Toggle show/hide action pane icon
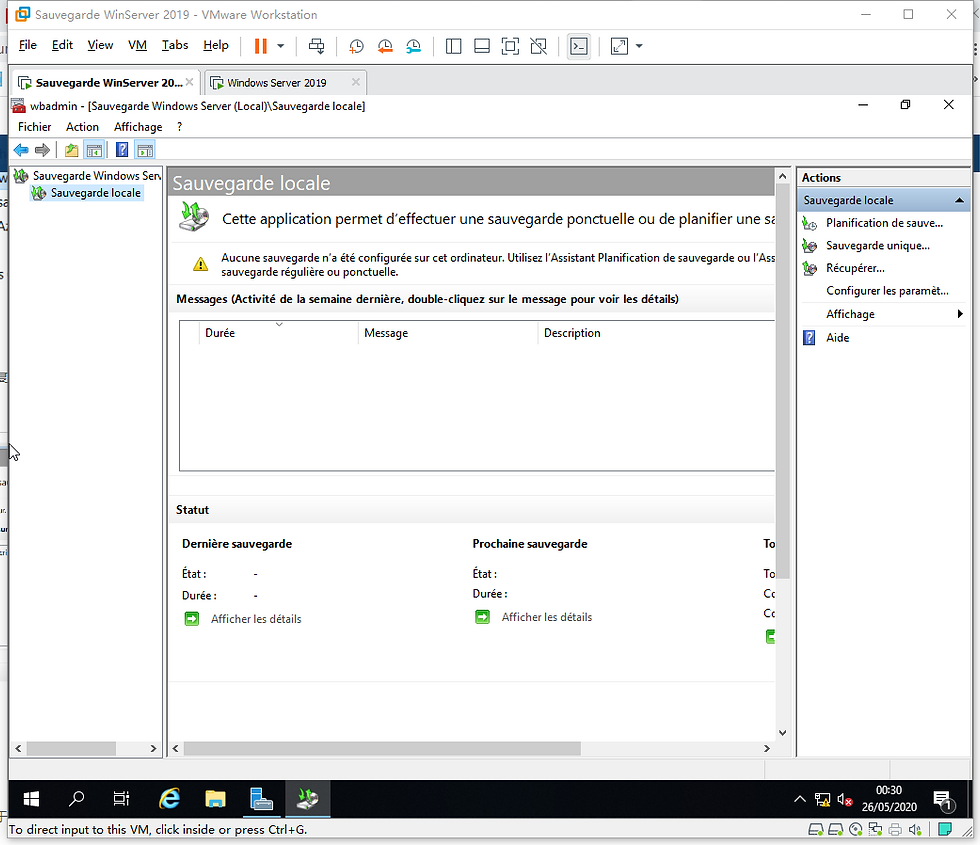Viewport: 980px width, 845px height. (145, 150)
